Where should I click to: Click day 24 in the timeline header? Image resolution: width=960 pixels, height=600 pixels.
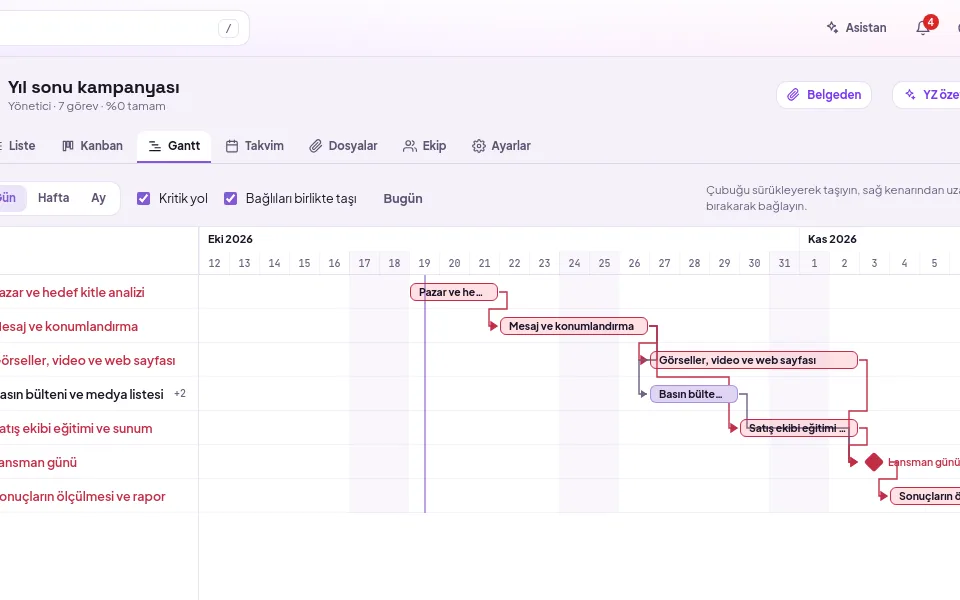[574, 263]
